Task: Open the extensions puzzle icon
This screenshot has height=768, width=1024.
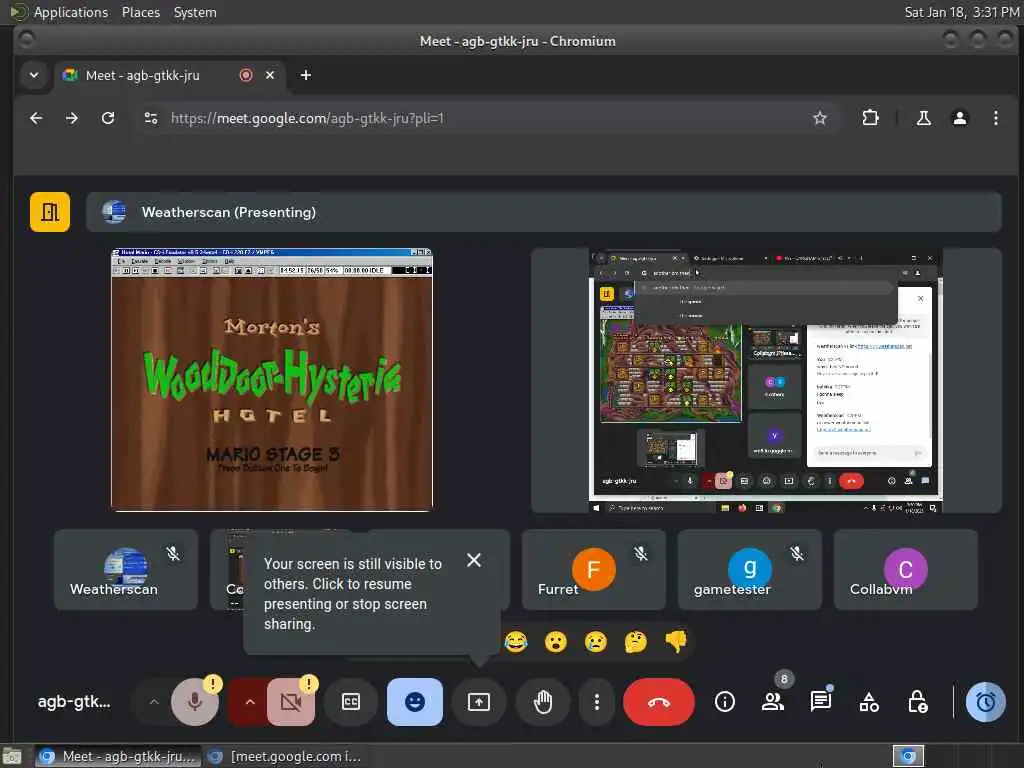Action: (870, 118)
